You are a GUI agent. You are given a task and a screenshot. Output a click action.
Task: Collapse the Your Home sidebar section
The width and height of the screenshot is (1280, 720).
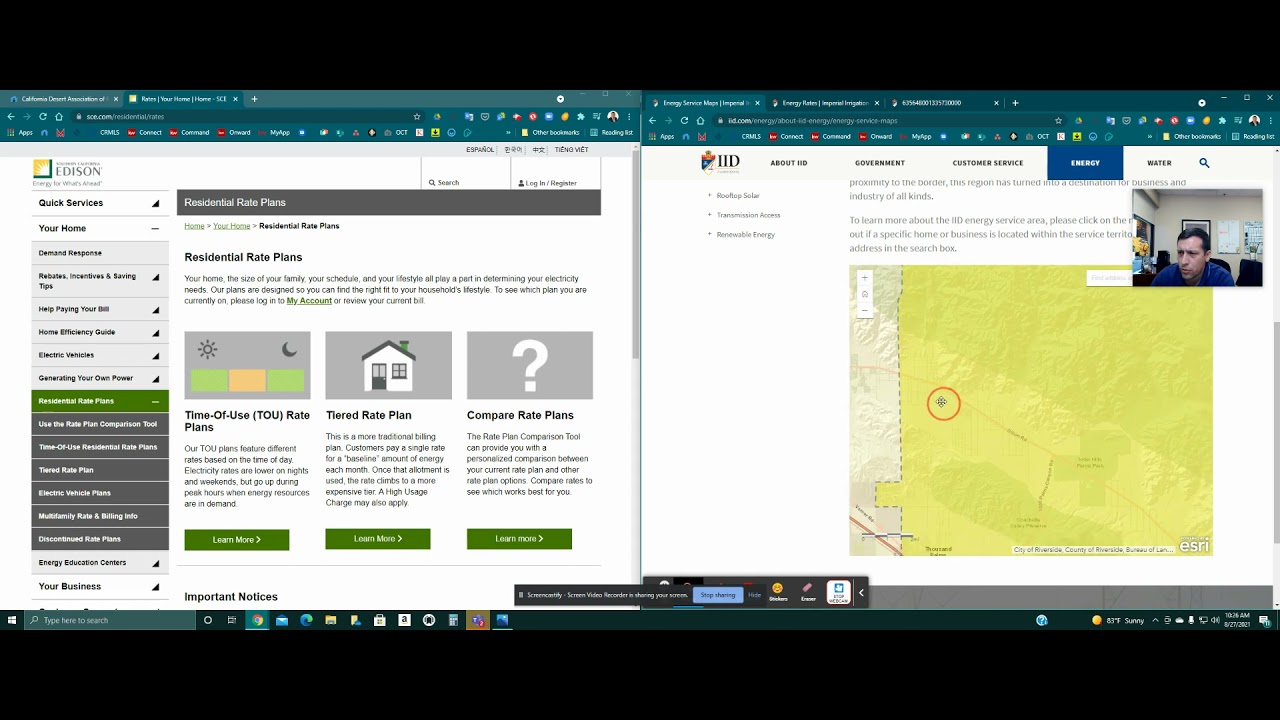(155, 229)
